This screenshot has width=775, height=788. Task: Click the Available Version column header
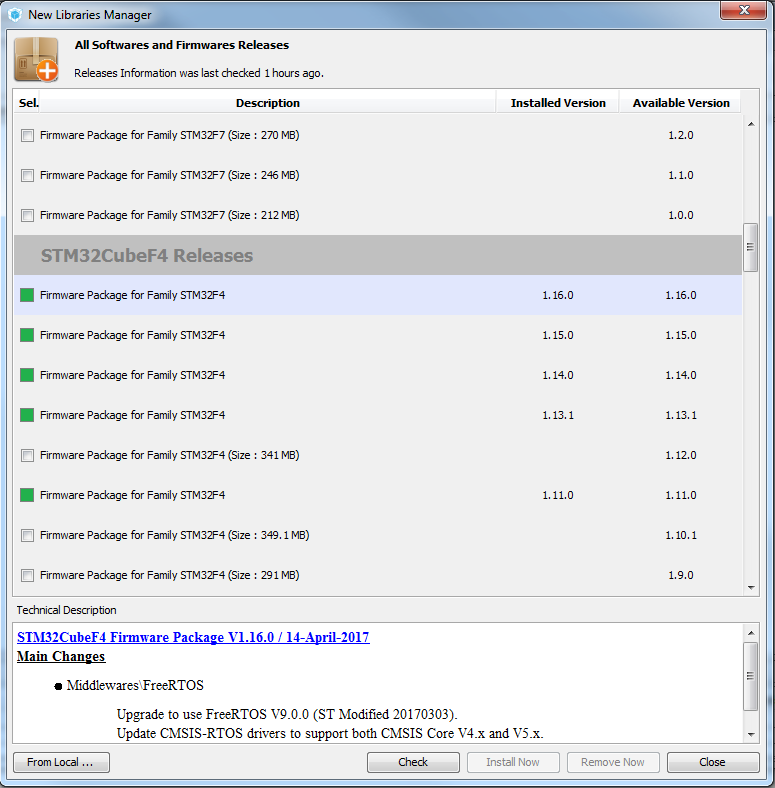pos(681,103)
